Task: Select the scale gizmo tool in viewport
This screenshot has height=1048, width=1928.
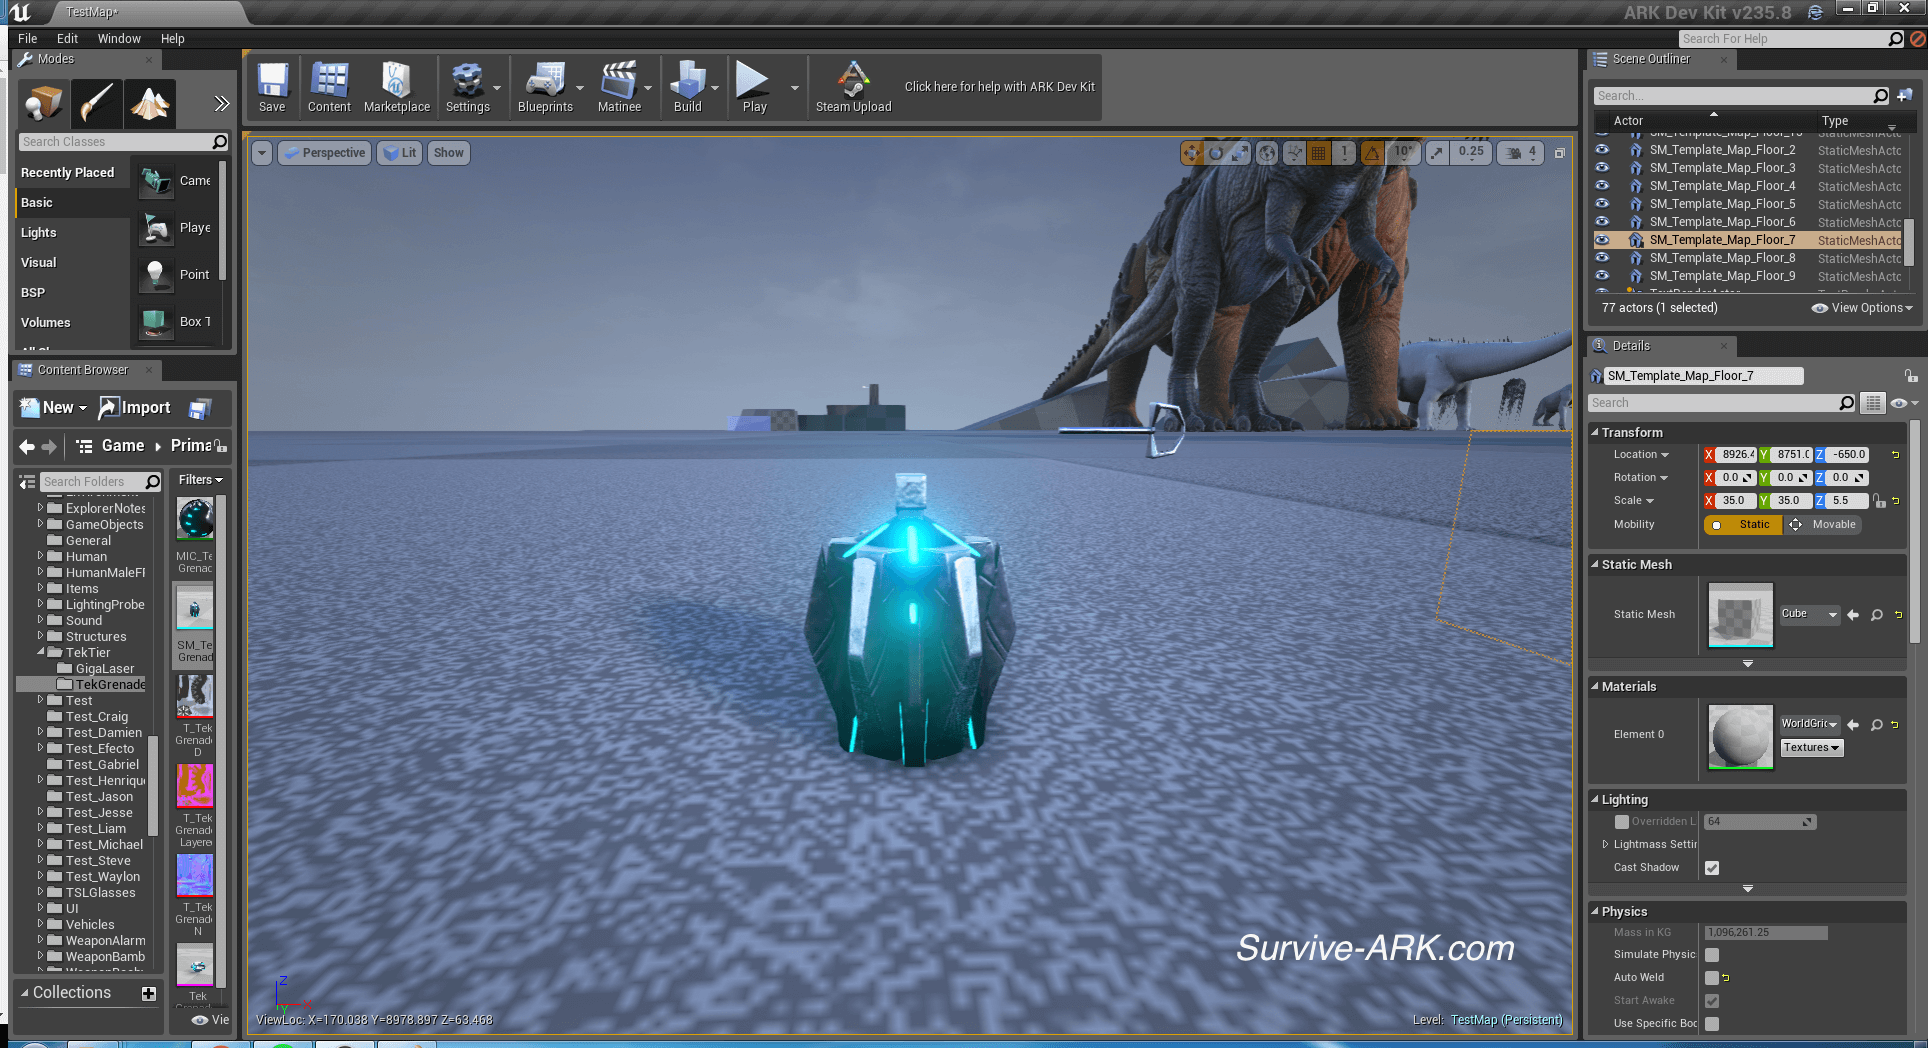Action: (1240, 153)
